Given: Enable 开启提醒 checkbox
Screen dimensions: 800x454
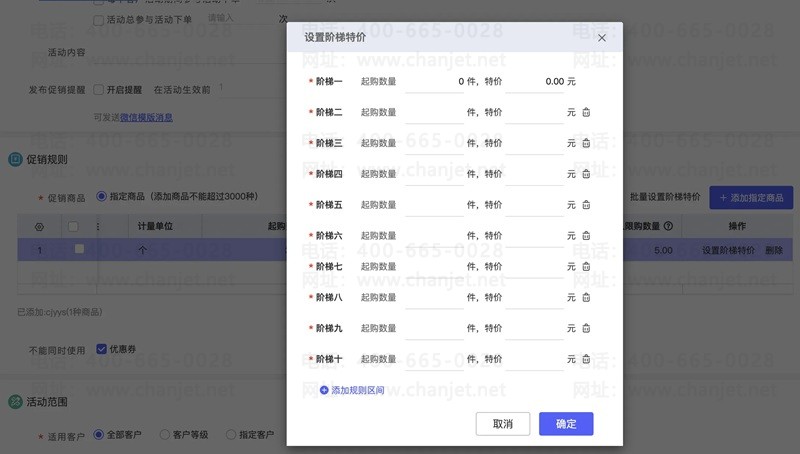Looking at the screenshot, I should point(98,90).
